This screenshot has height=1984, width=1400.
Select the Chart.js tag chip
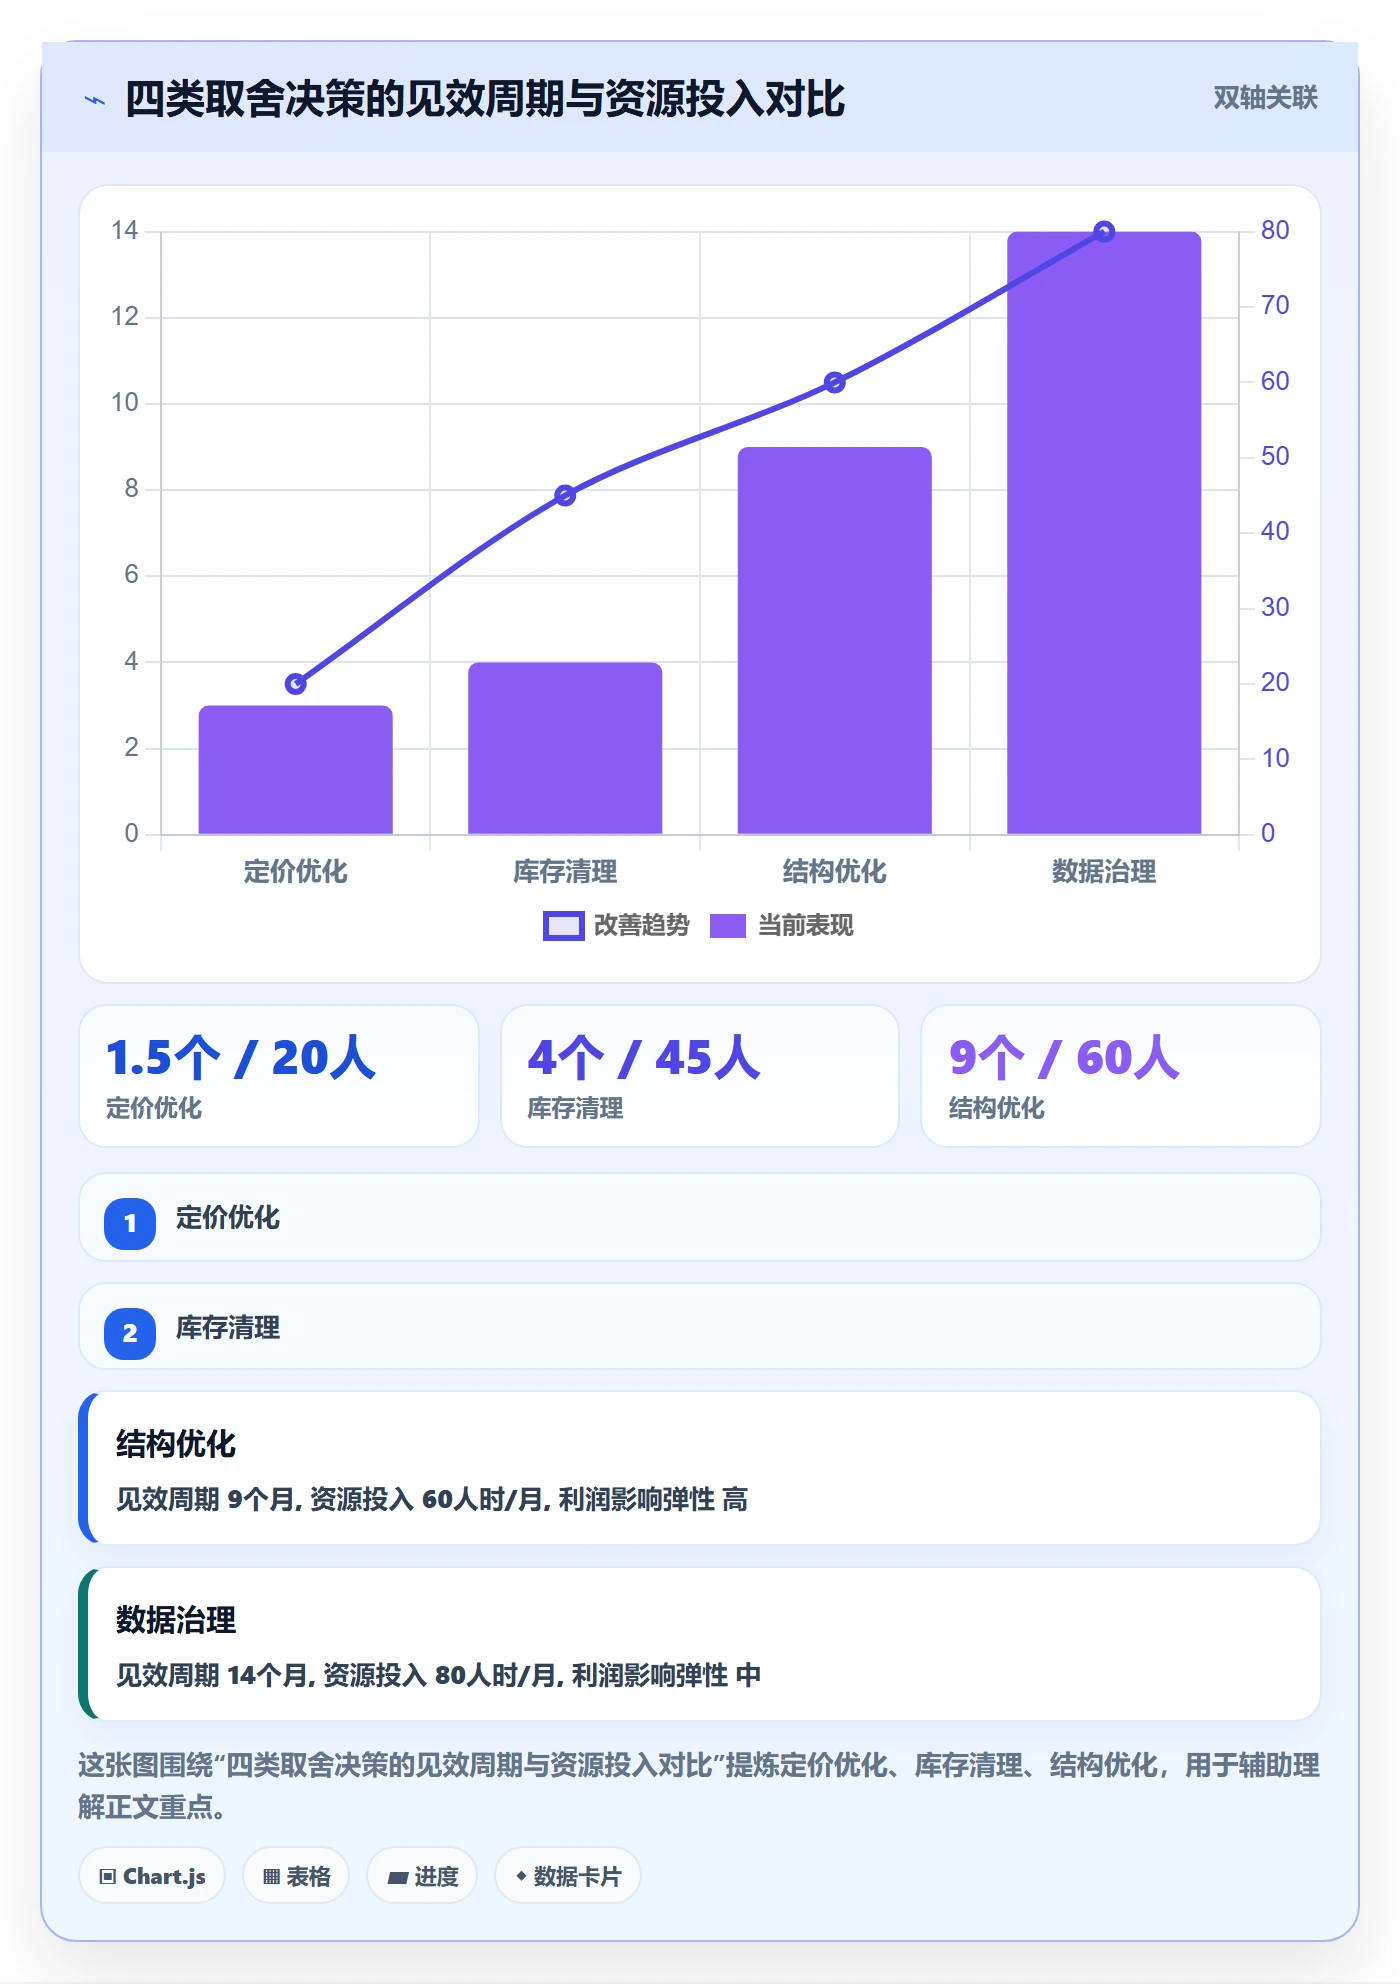152,1876
